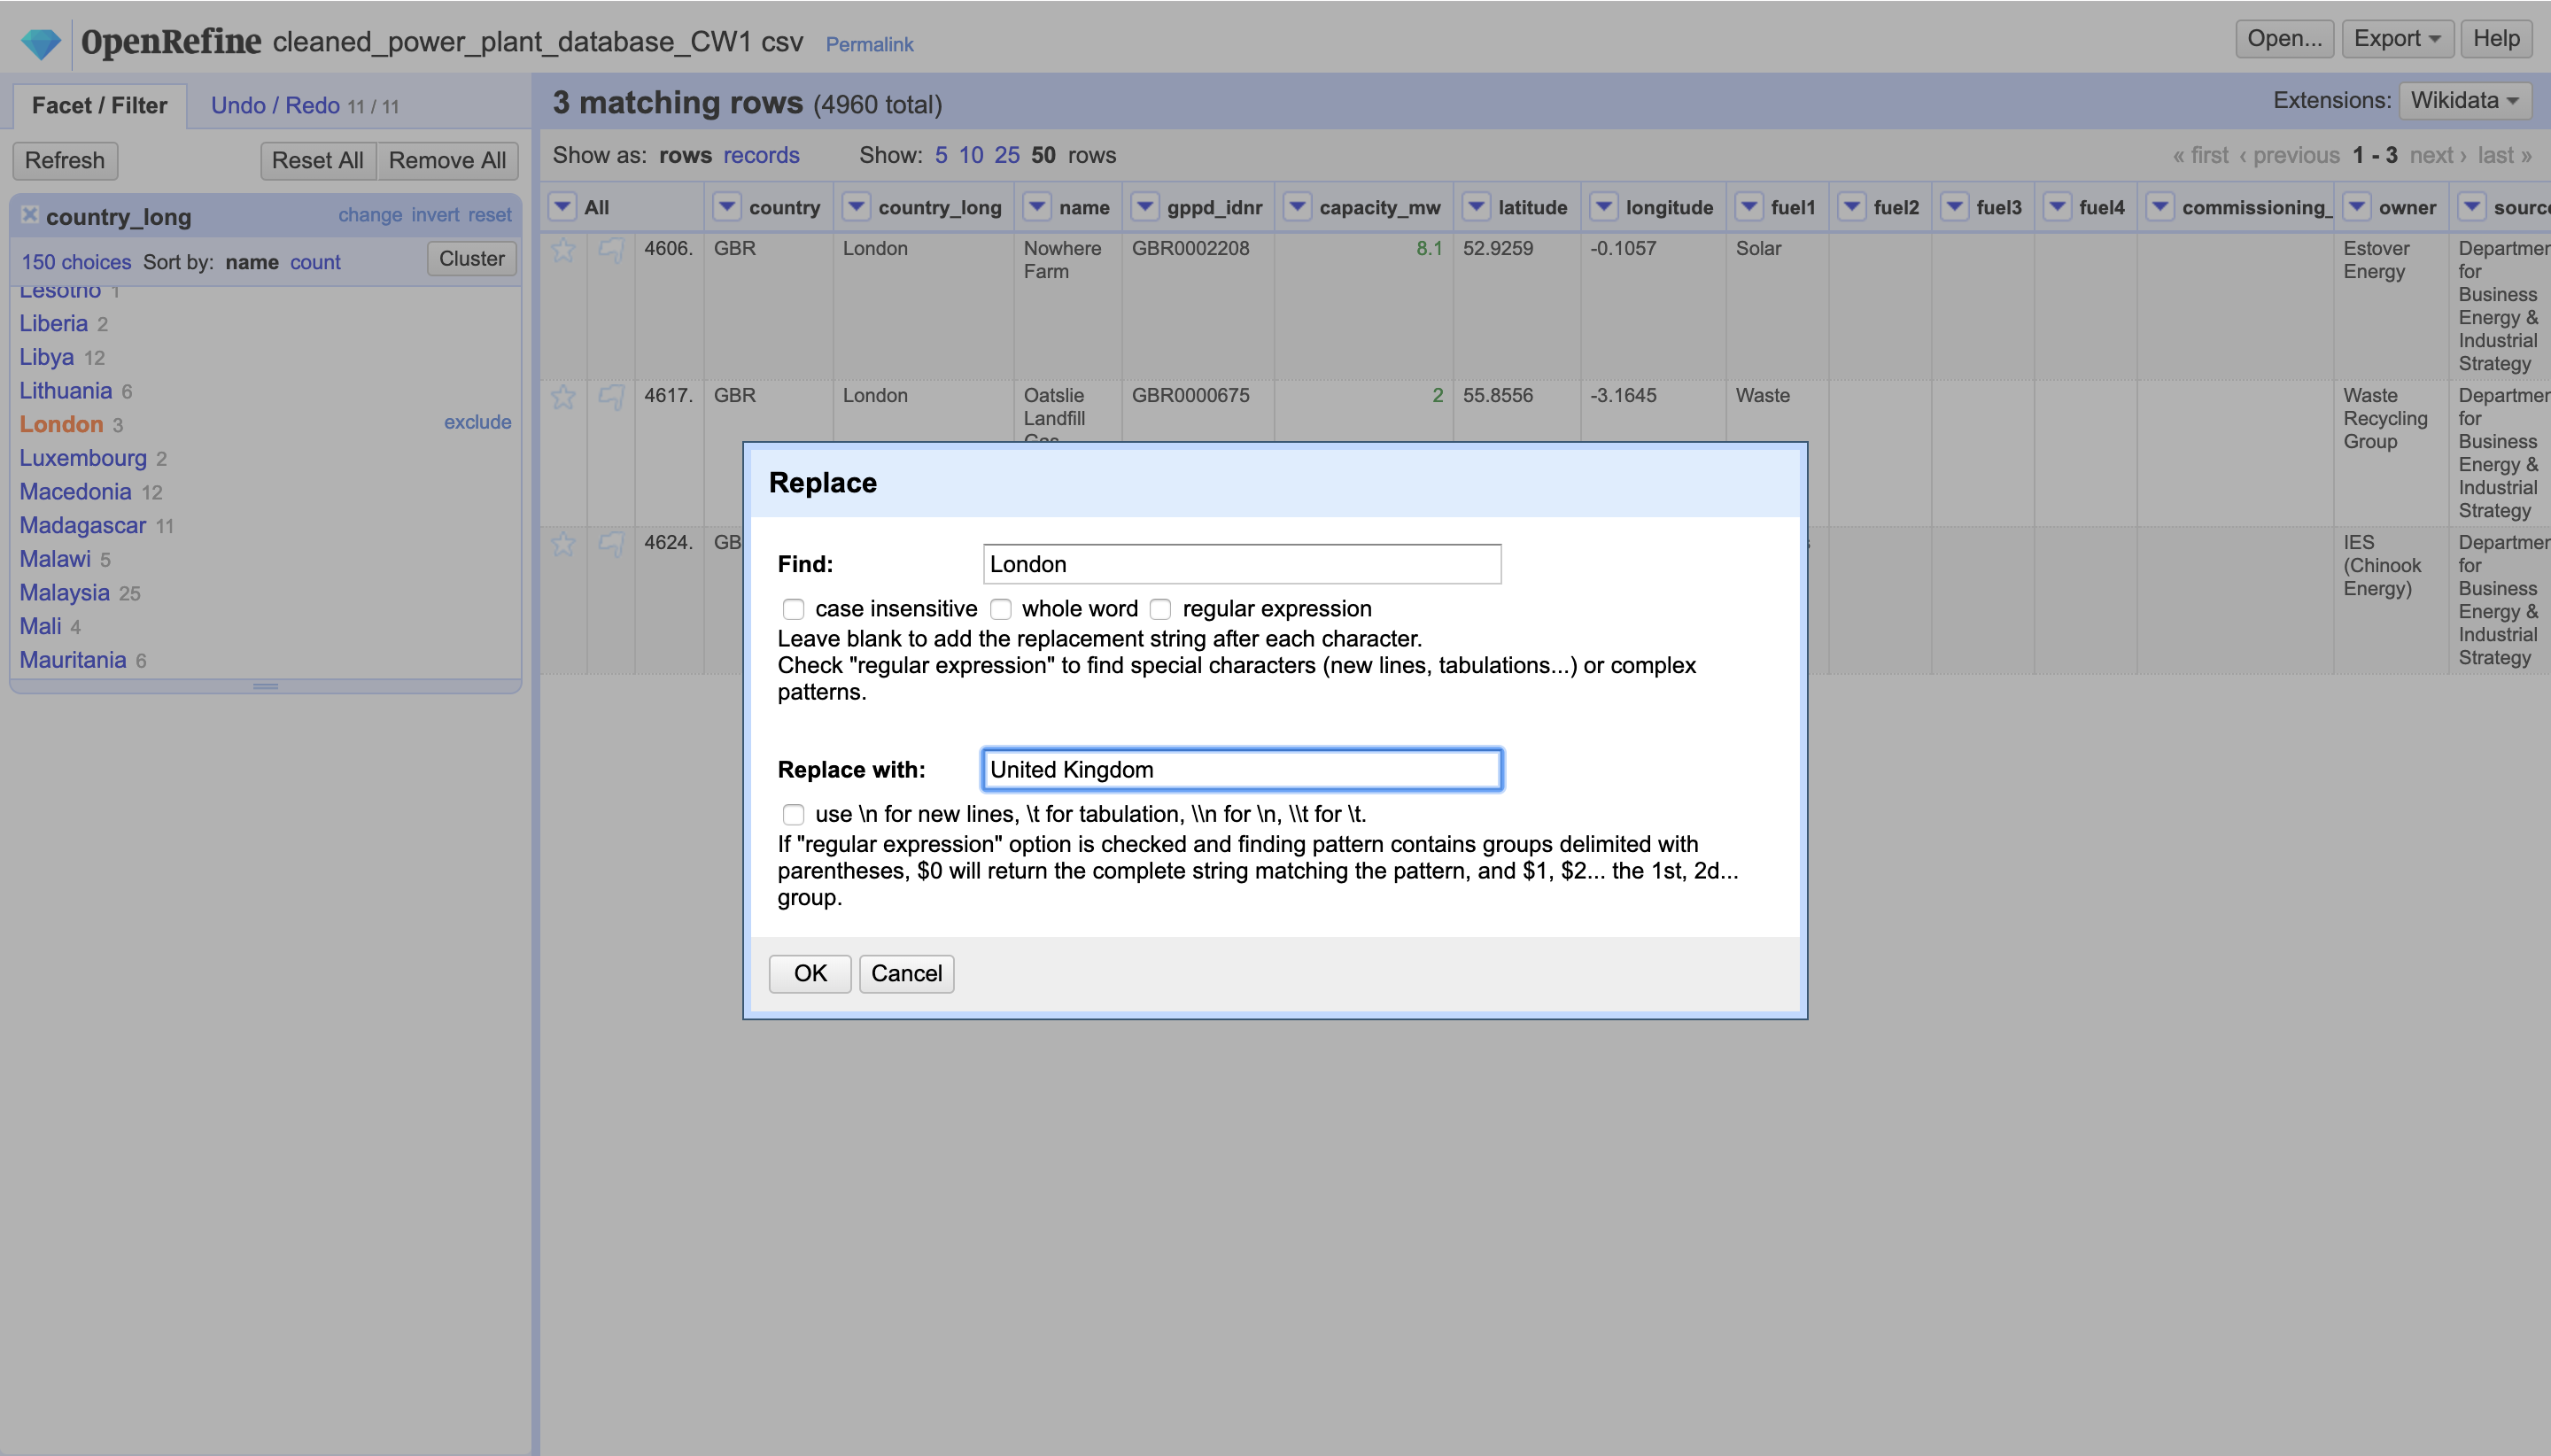Viewport: 2551px width, 1456px height.
Task: Flag row 4624
Action: point(611,544)
